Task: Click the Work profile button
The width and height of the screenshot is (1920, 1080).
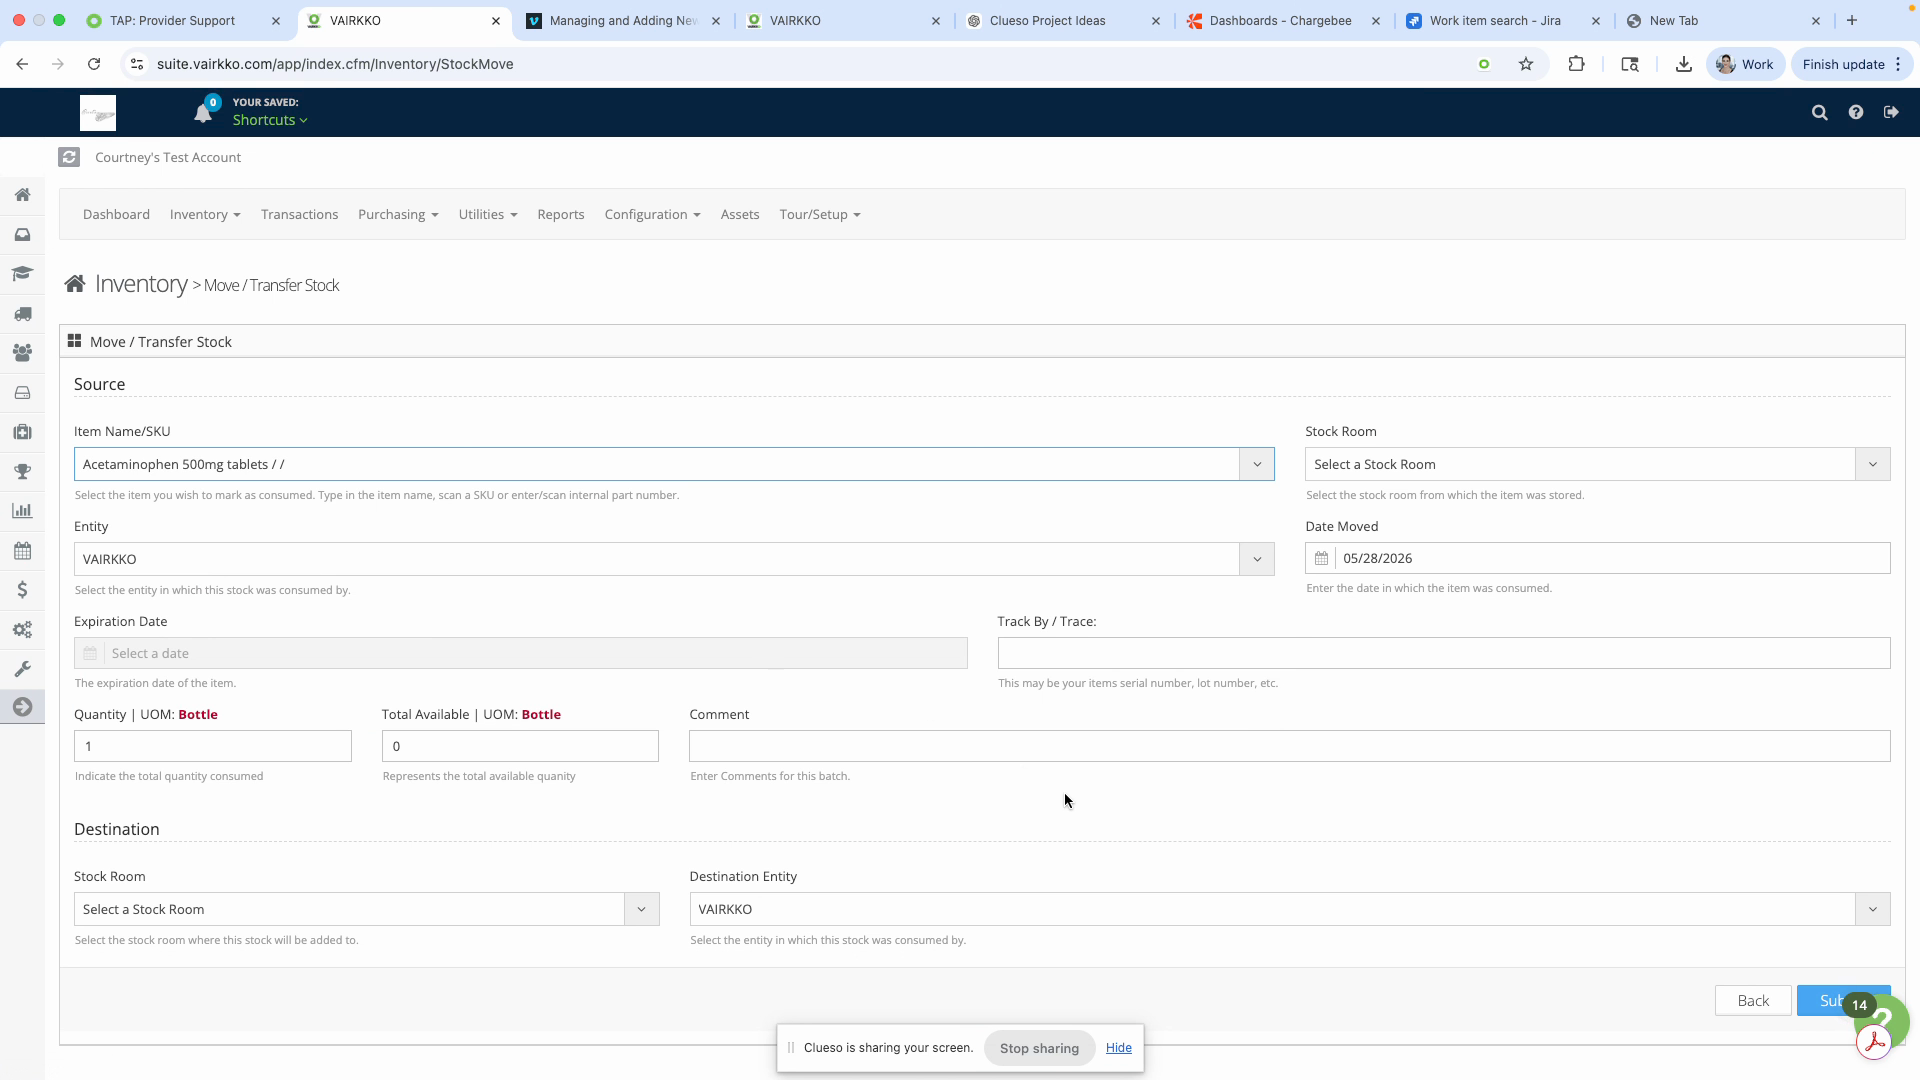Action: tap(1745, 64)
